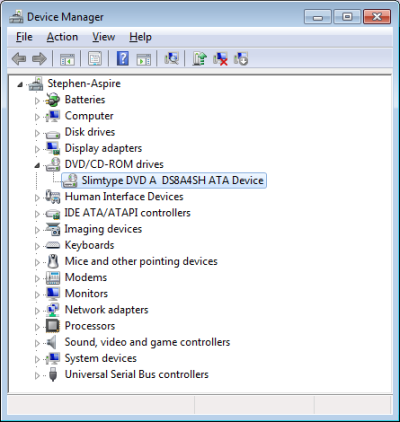The width and height of the screenshot is (400, 422).
Task: Click the Forward arrow toolbar icon
Action: (39, 59)
